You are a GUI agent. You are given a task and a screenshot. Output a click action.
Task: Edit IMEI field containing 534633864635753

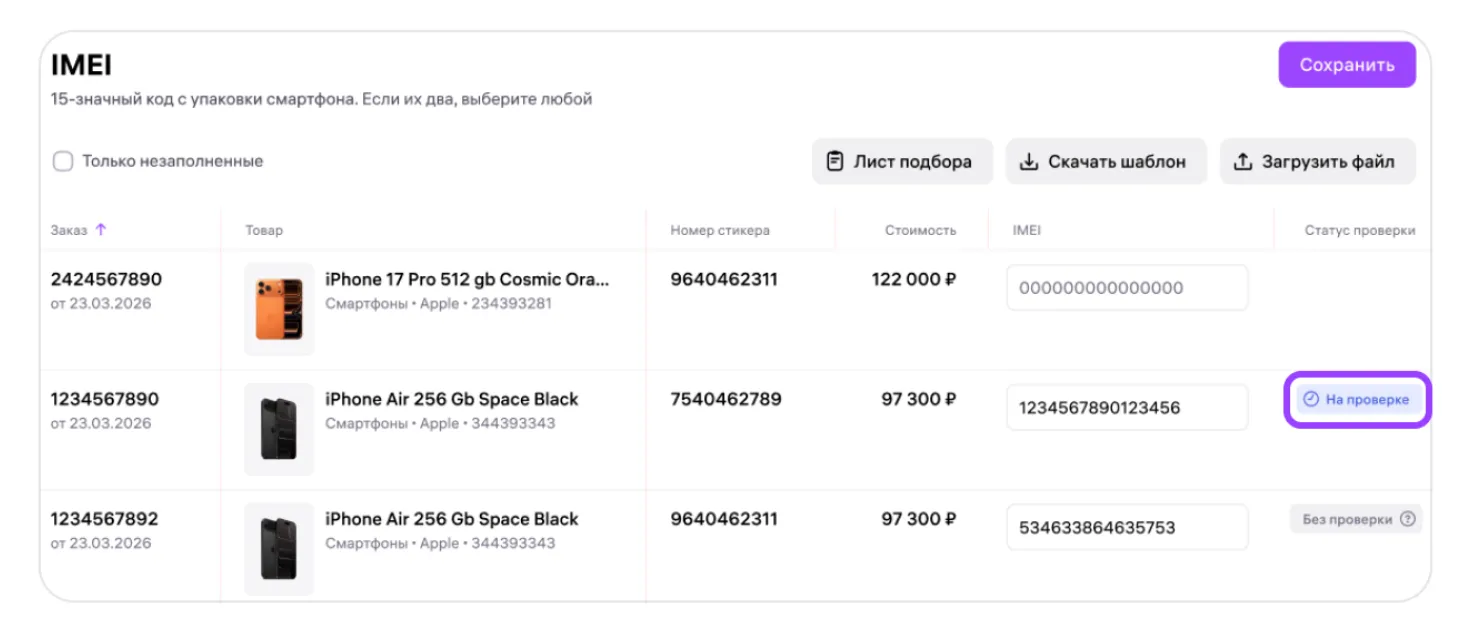[x=1127, y=528]
